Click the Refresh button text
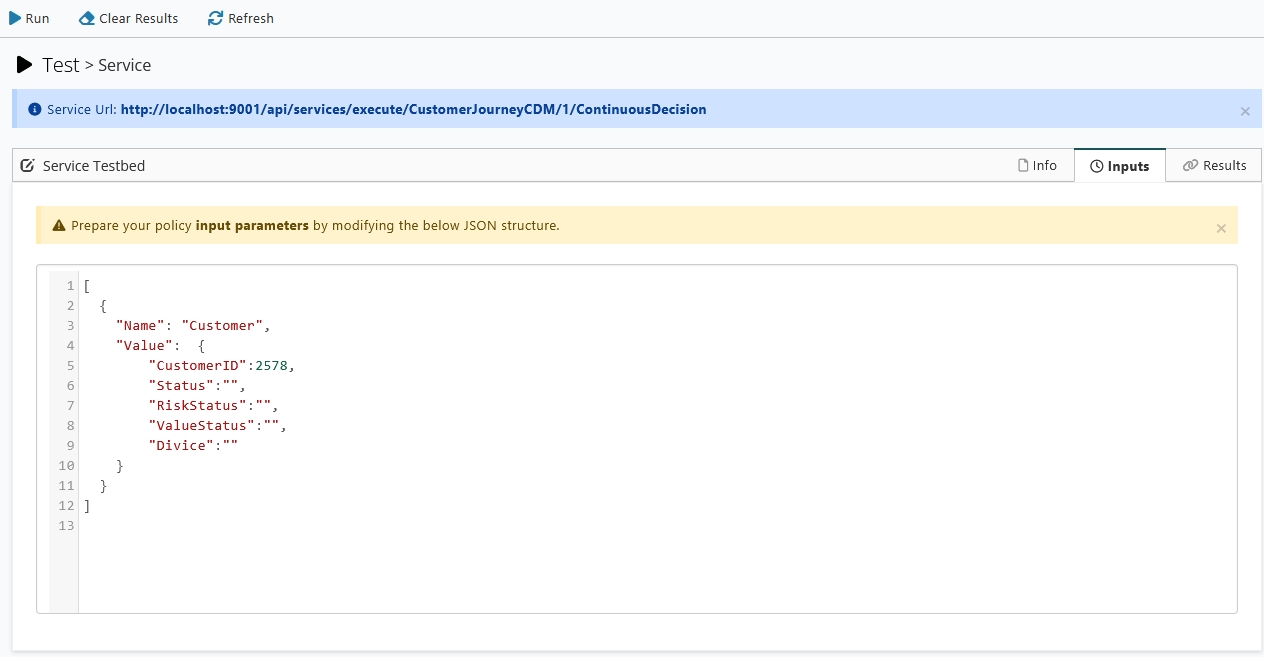 (x=251, y=18)
